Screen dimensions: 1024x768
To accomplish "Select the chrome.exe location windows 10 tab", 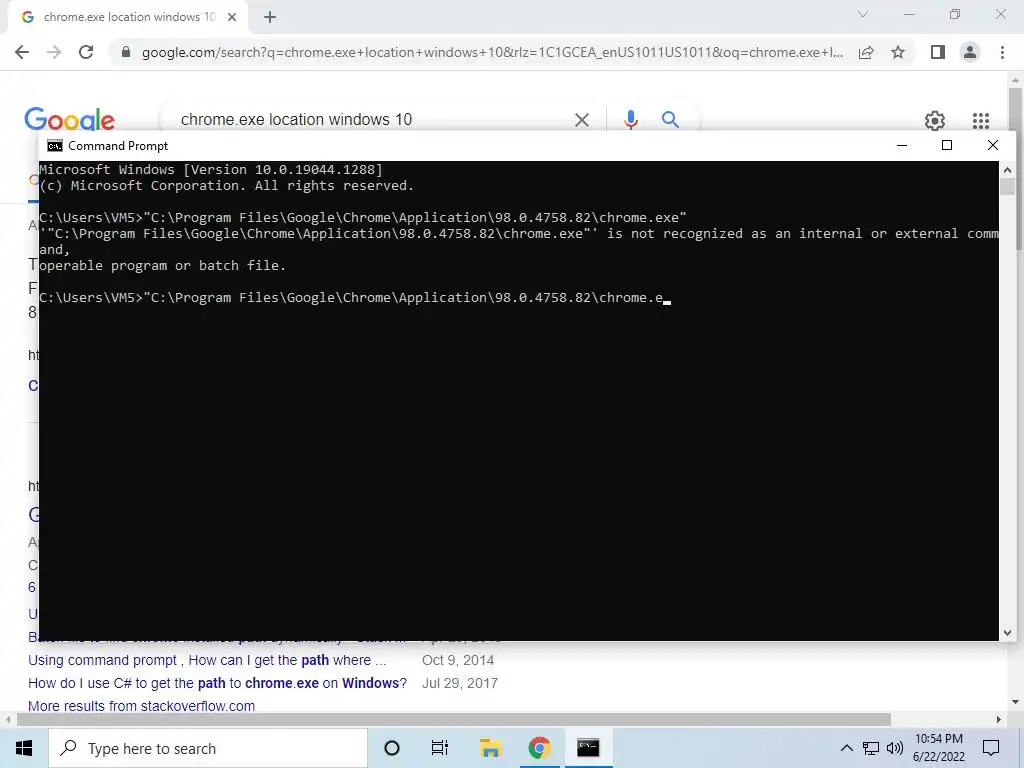I will point(128,18).
